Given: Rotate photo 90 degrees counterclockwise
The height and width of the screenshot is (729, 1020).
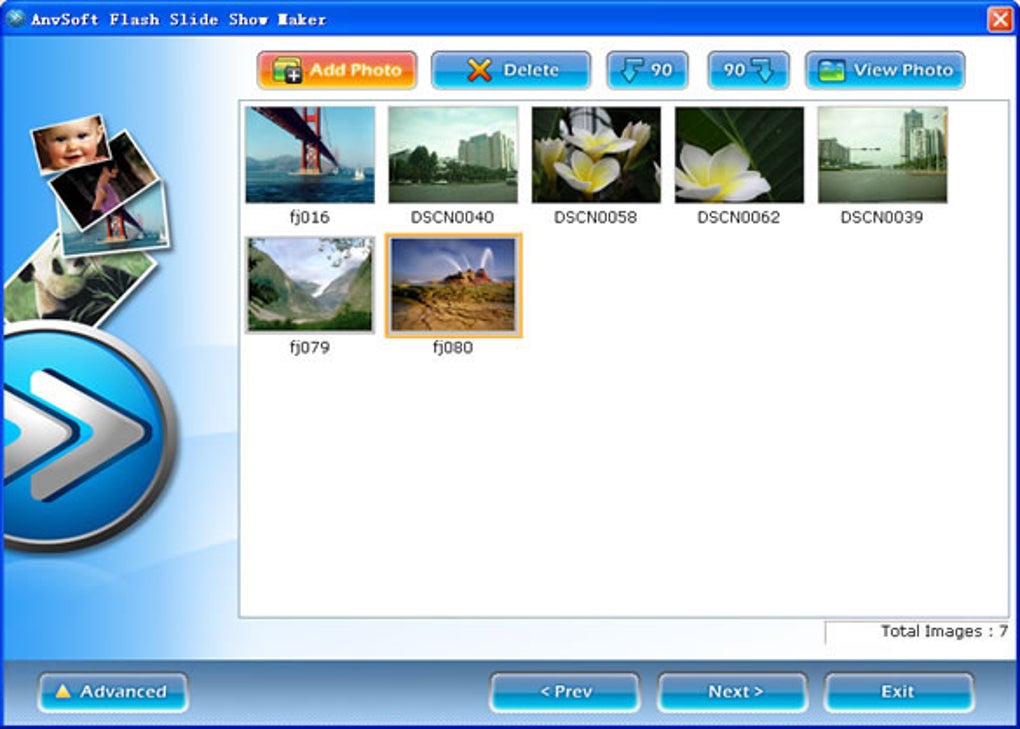Looking at the screenshot, I should pos(647,70).
